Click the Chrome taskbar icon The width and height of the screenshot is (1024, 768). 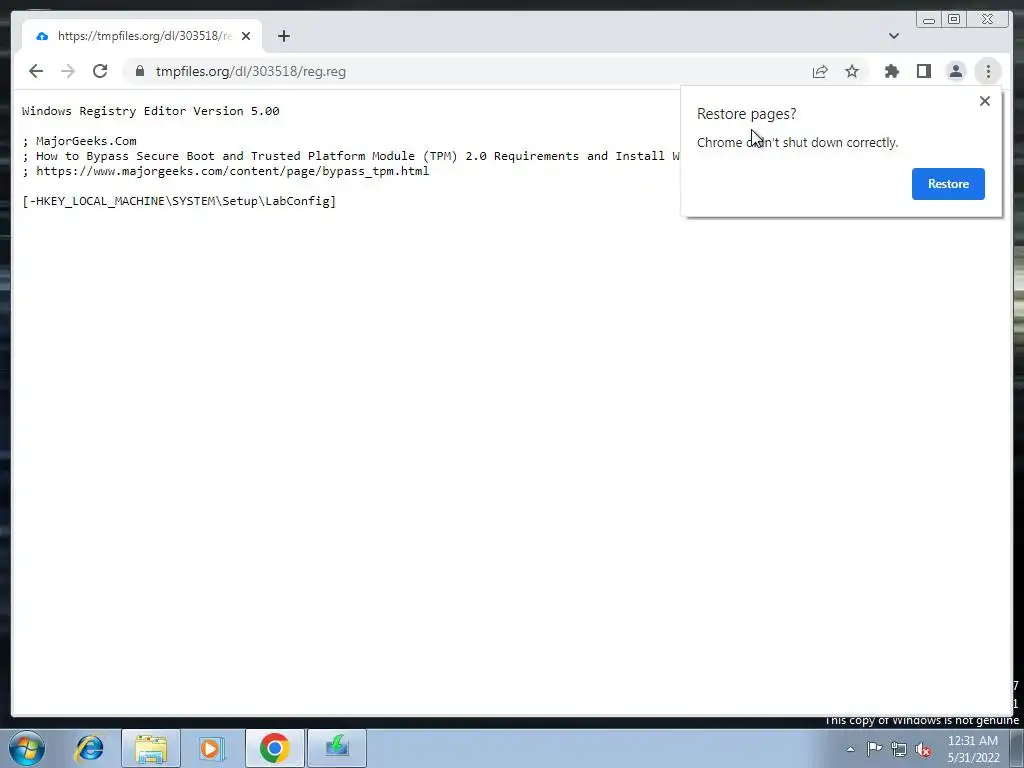coord(274,748)
